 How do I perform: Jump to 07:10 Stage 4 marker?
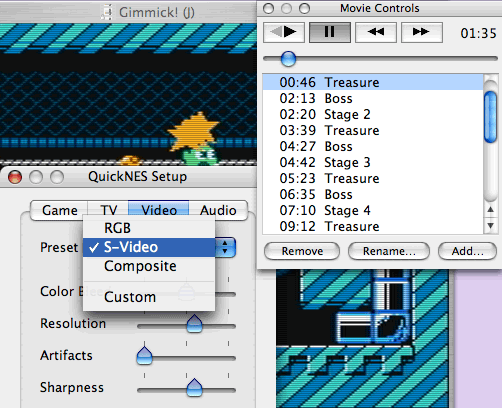click(x=373, y=210)
